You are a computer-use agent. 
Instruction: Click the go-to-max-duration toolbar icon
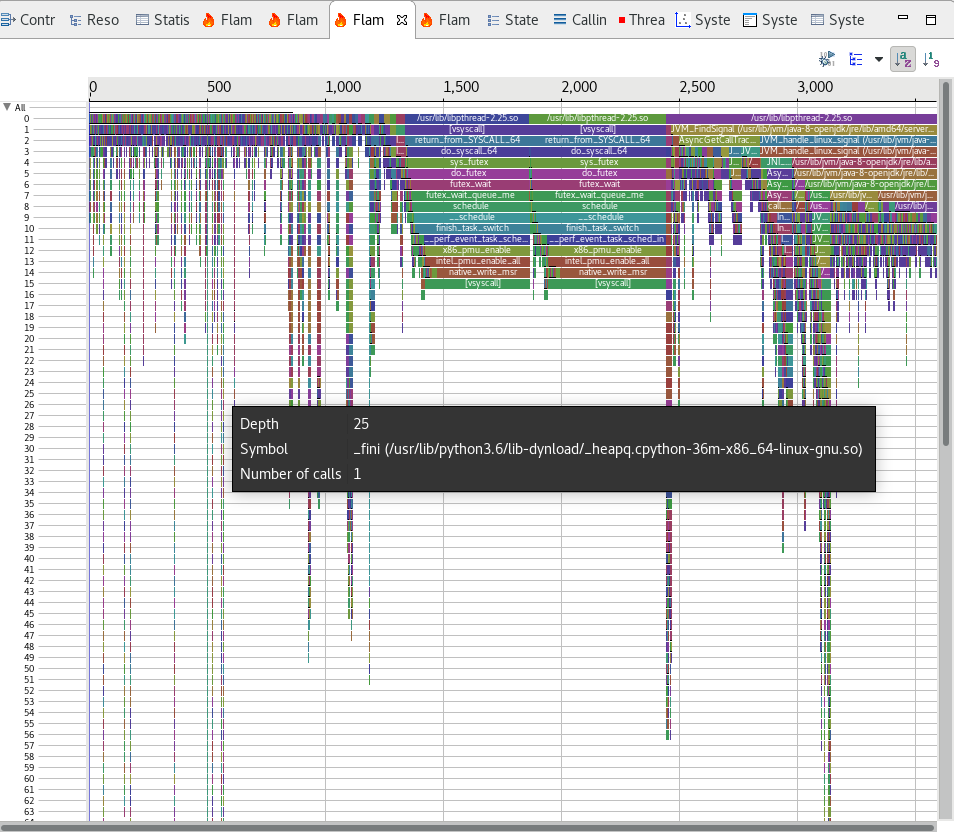[x=827, y=60]
